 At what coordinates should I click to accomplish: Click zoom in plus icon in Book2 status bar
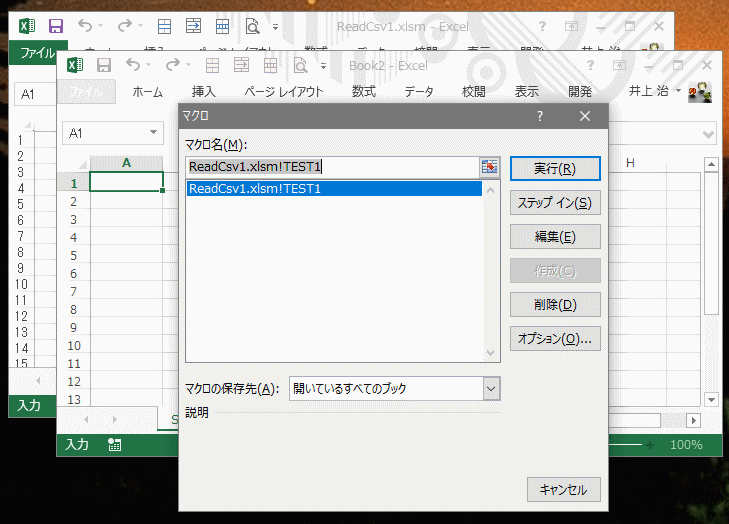[x=649, y=445]
